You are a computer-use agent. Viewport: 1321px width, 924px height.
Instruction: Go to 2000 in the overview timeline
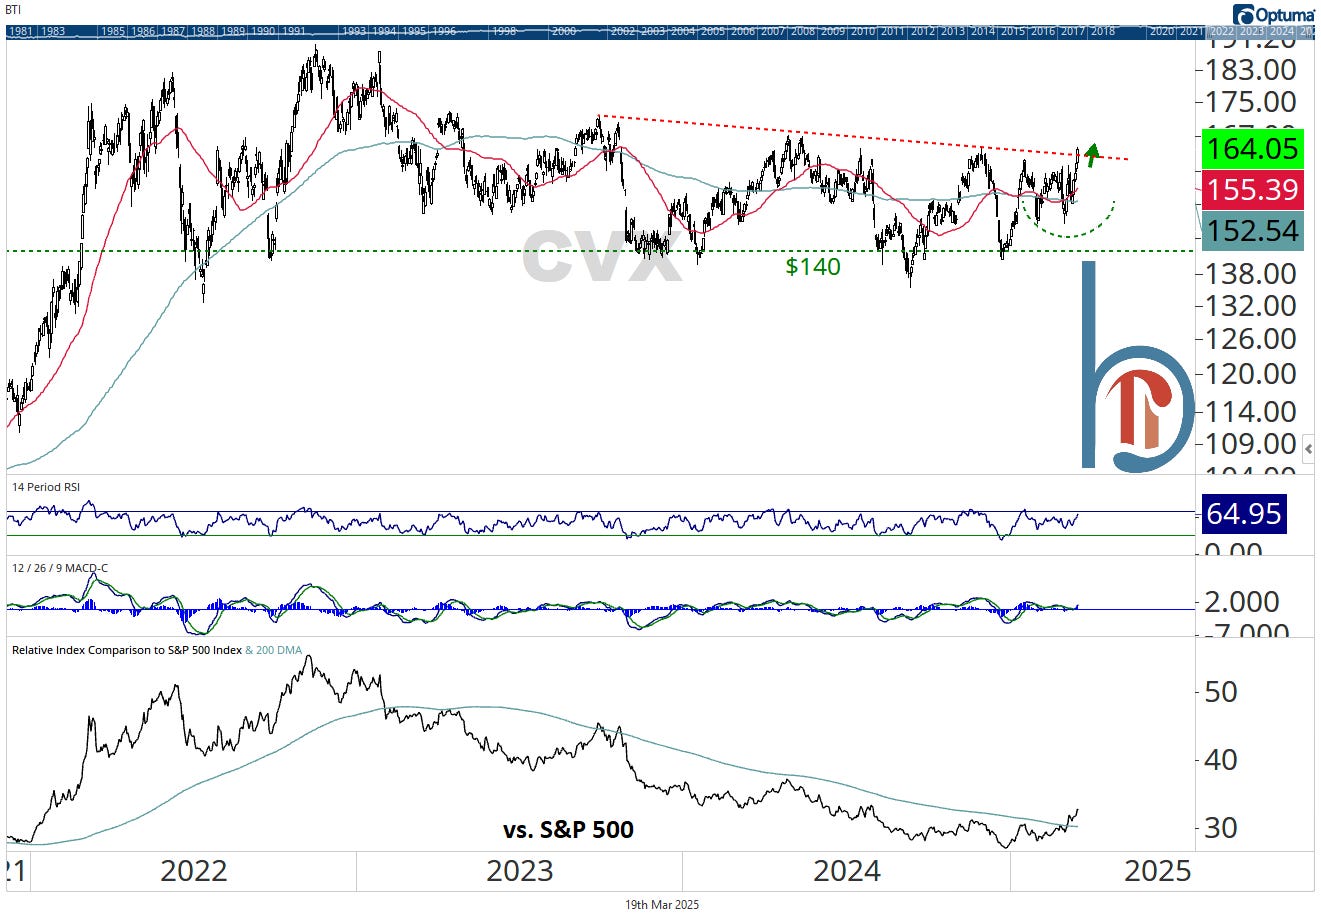coord(564,31)
